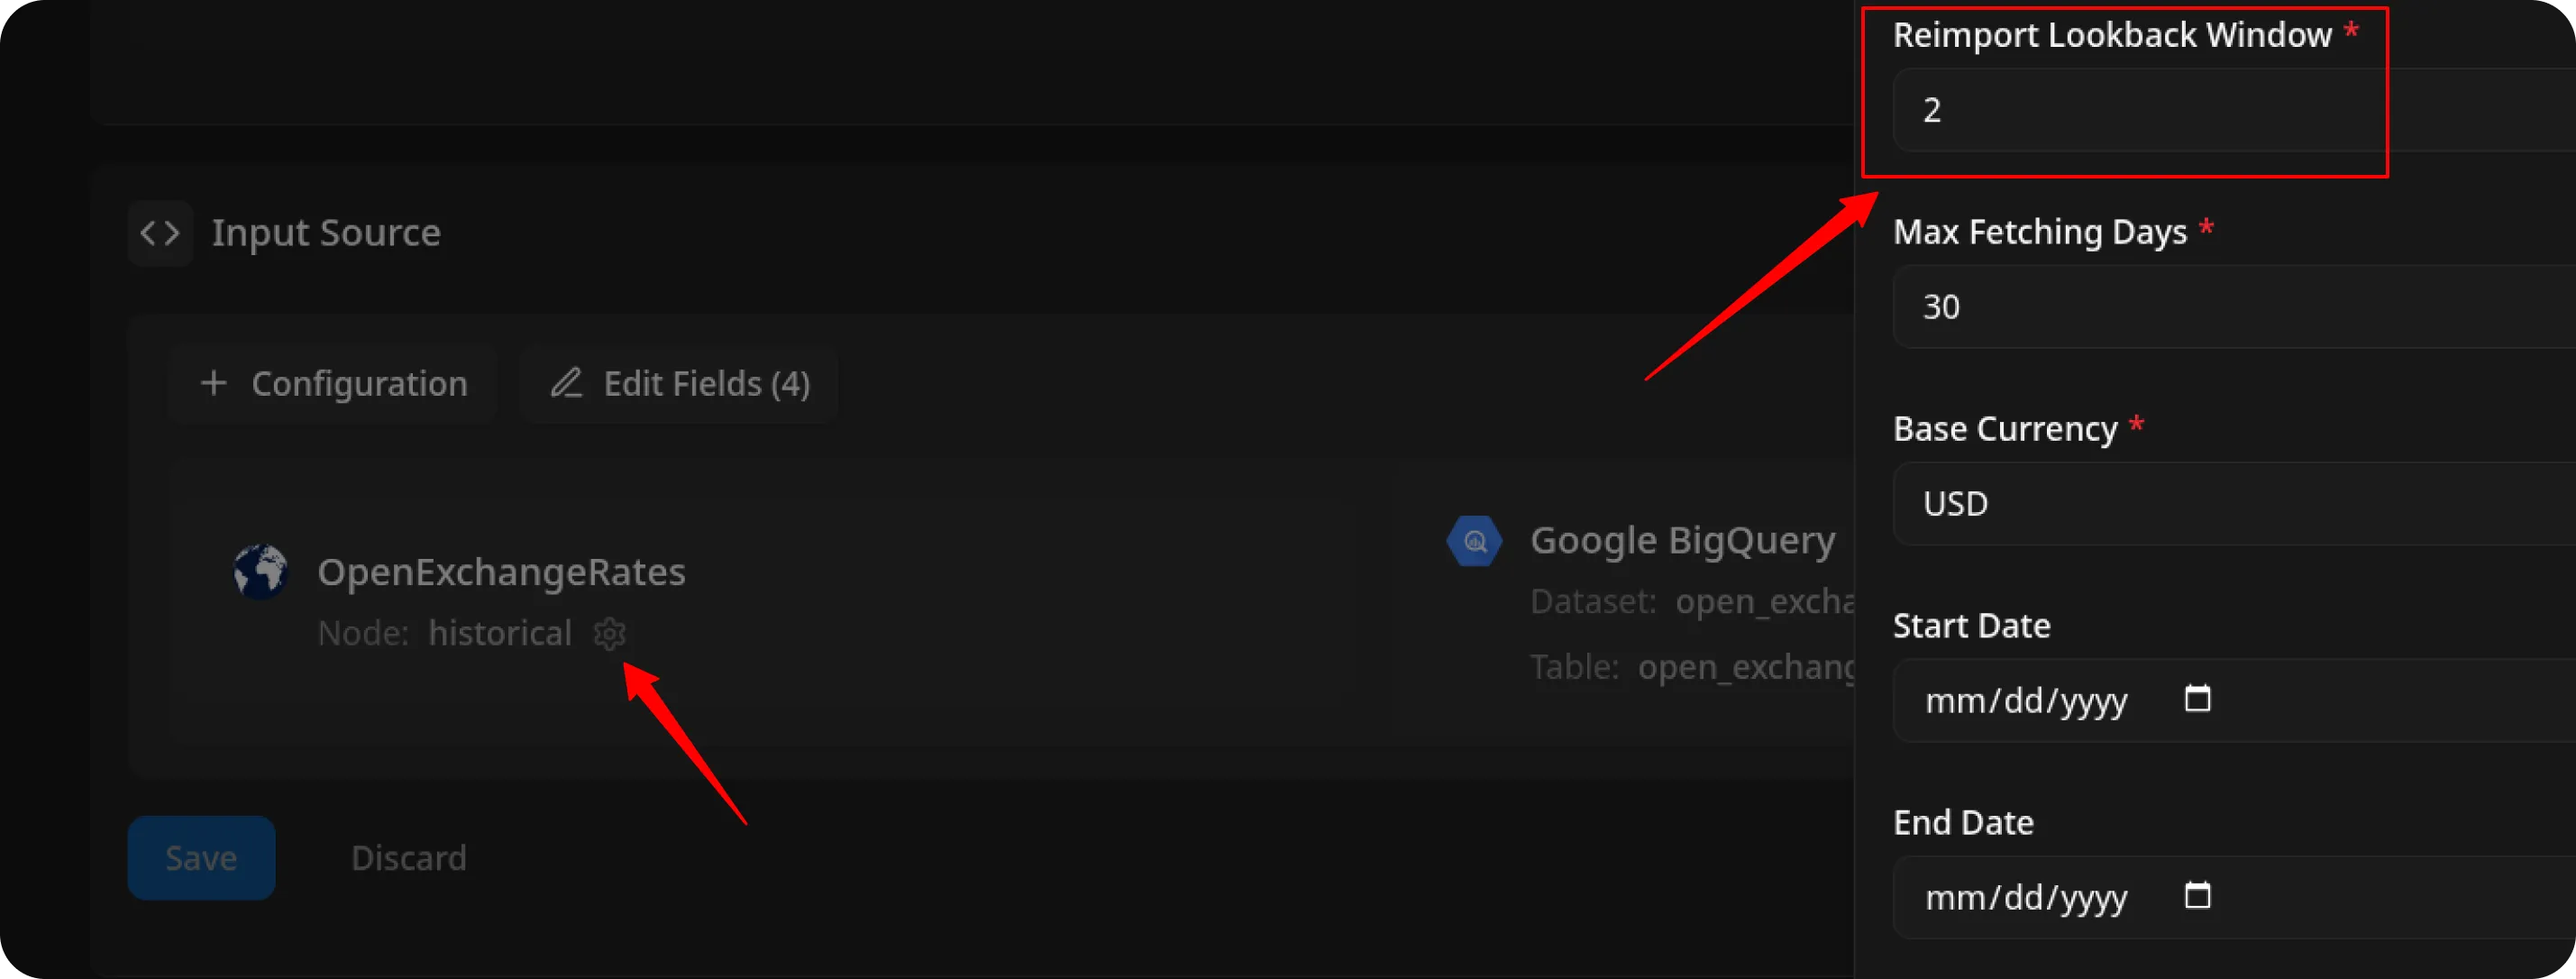Click the plus icon on Configuration
Image resolution: width=2576 pixels, height=979 pixels.
point(213,383)
